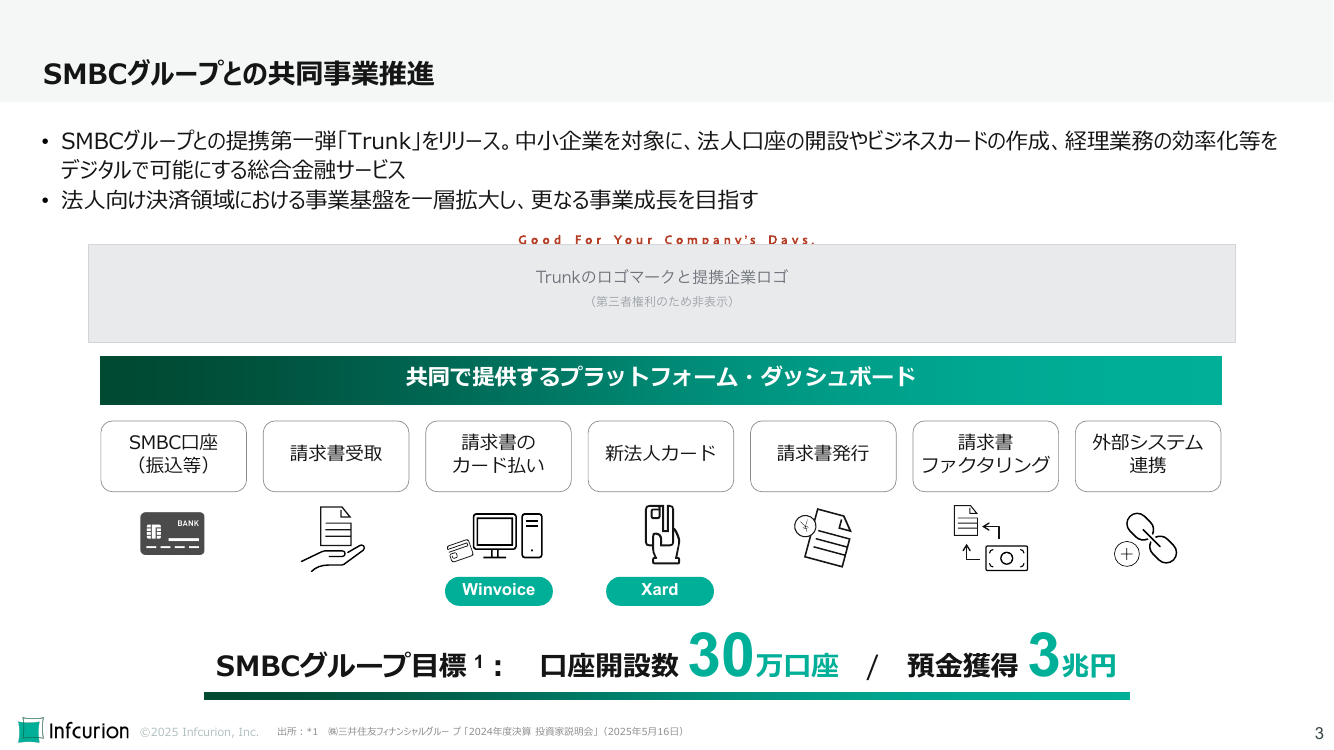Image resolution: width=1334 pixels, height=750 pixels.
Task: Select the 新法人カード box
Action: [x=661, y=456]
